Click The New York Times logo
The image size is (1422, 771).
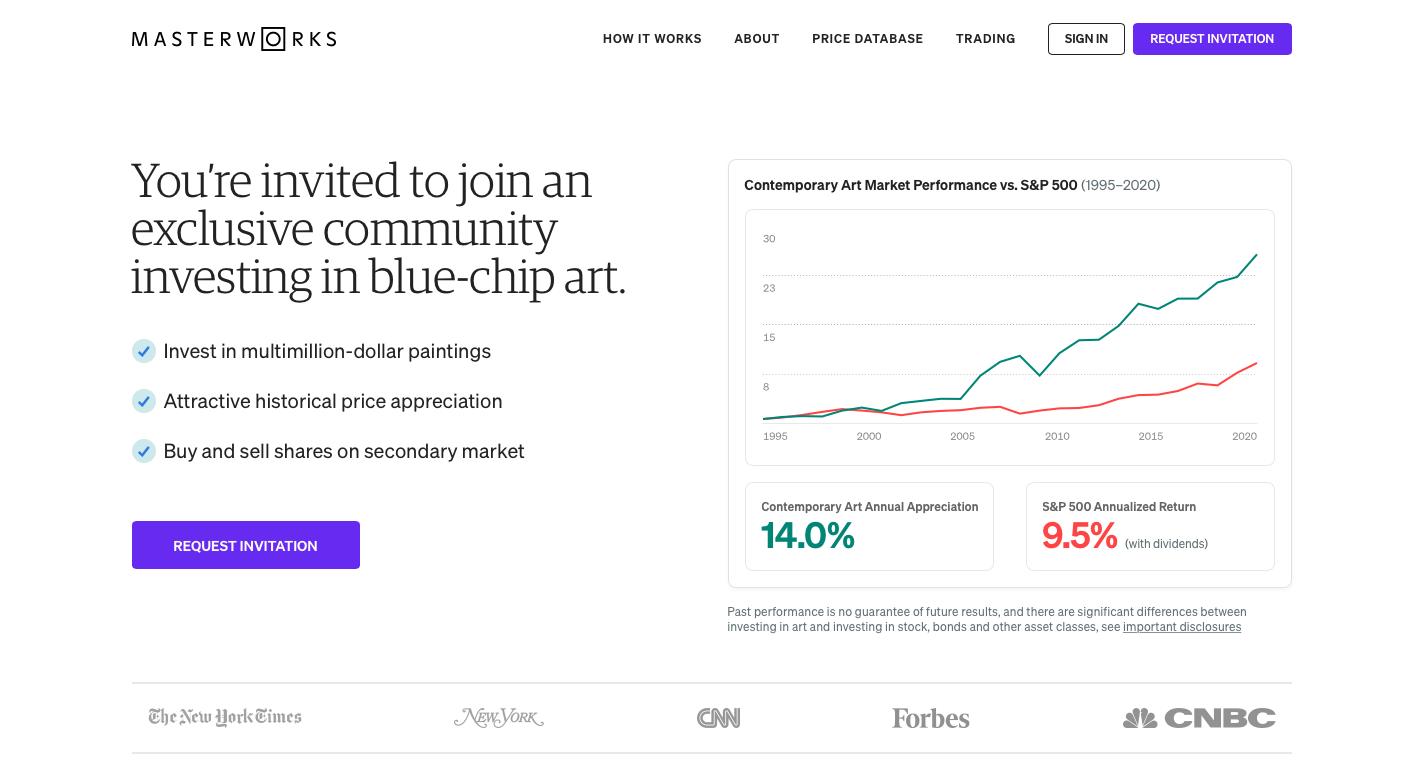click(x=225, y=717)
